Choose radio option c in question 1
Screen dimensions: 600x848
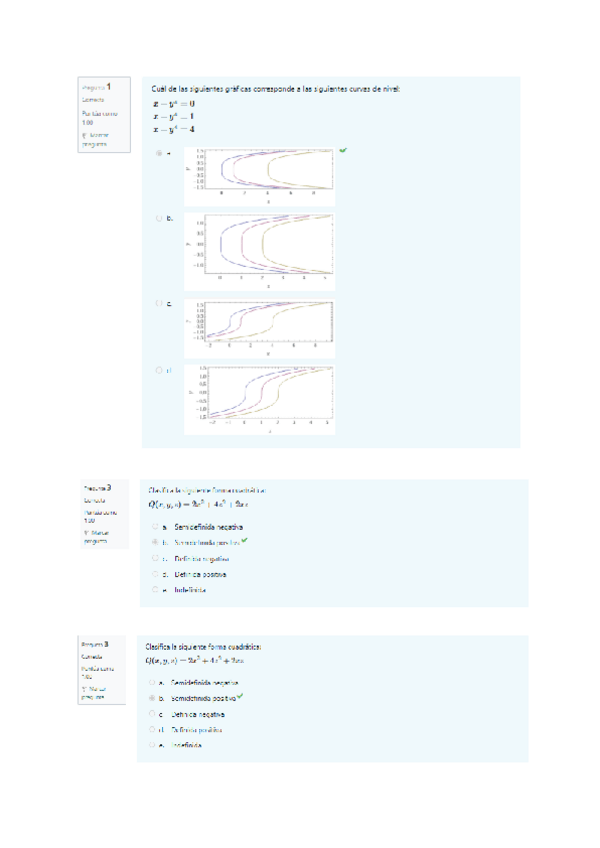(x=158, y=302)
